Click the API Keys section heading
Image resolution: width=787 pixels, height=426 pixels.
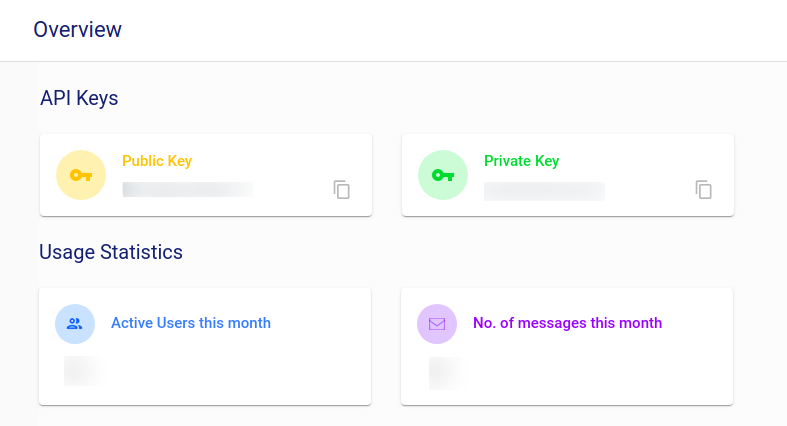tap(79, 98)
